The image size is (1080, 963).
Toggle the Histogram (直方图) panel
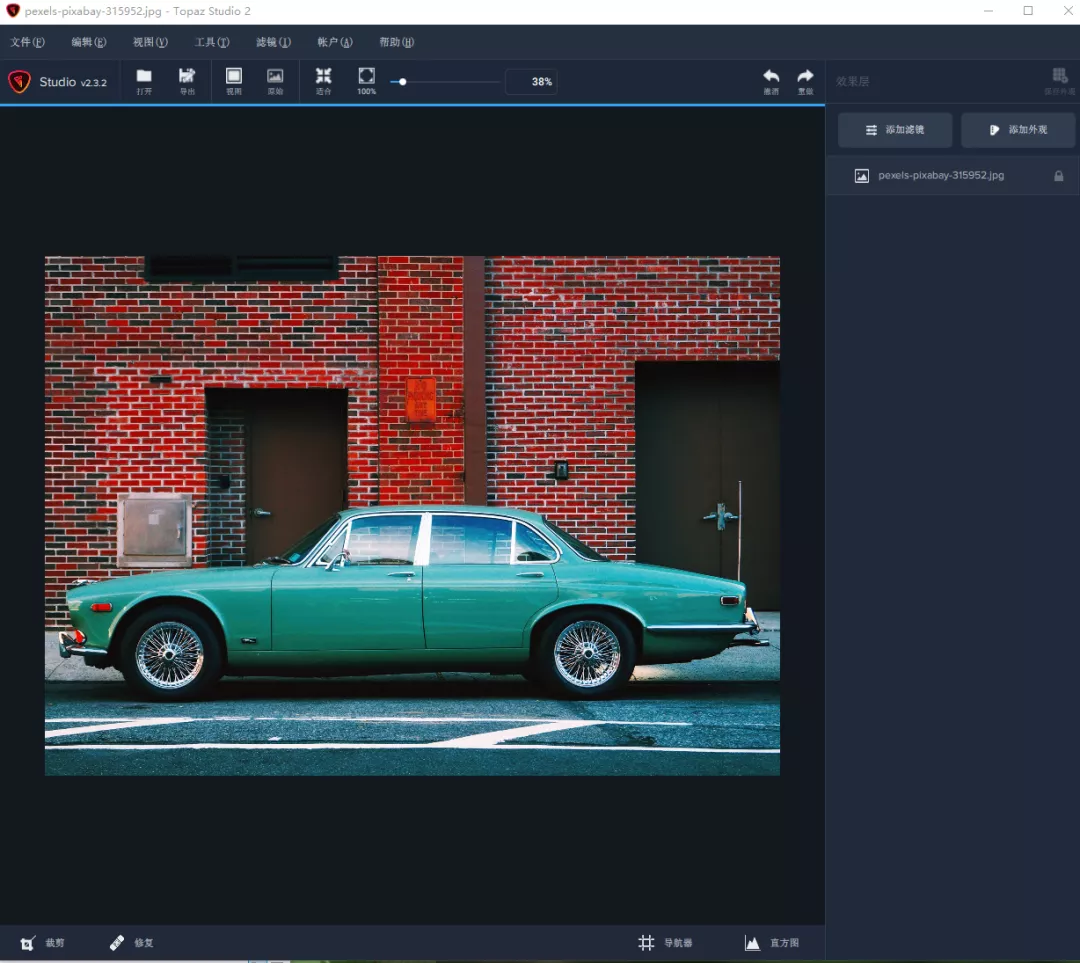click(x=771, y=943)
